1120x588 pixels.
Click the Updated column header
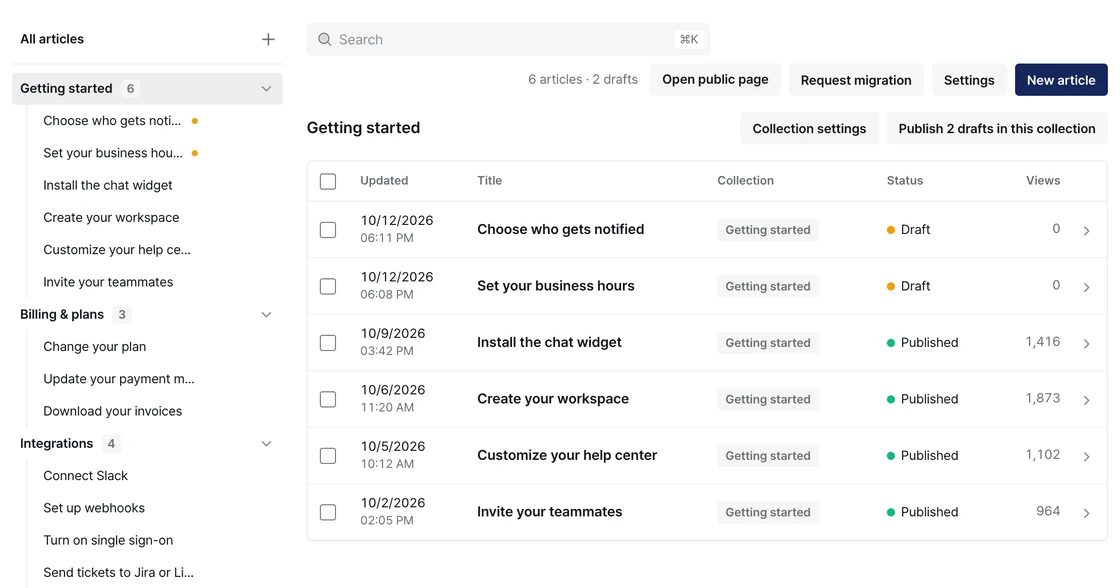coord(384,181)
